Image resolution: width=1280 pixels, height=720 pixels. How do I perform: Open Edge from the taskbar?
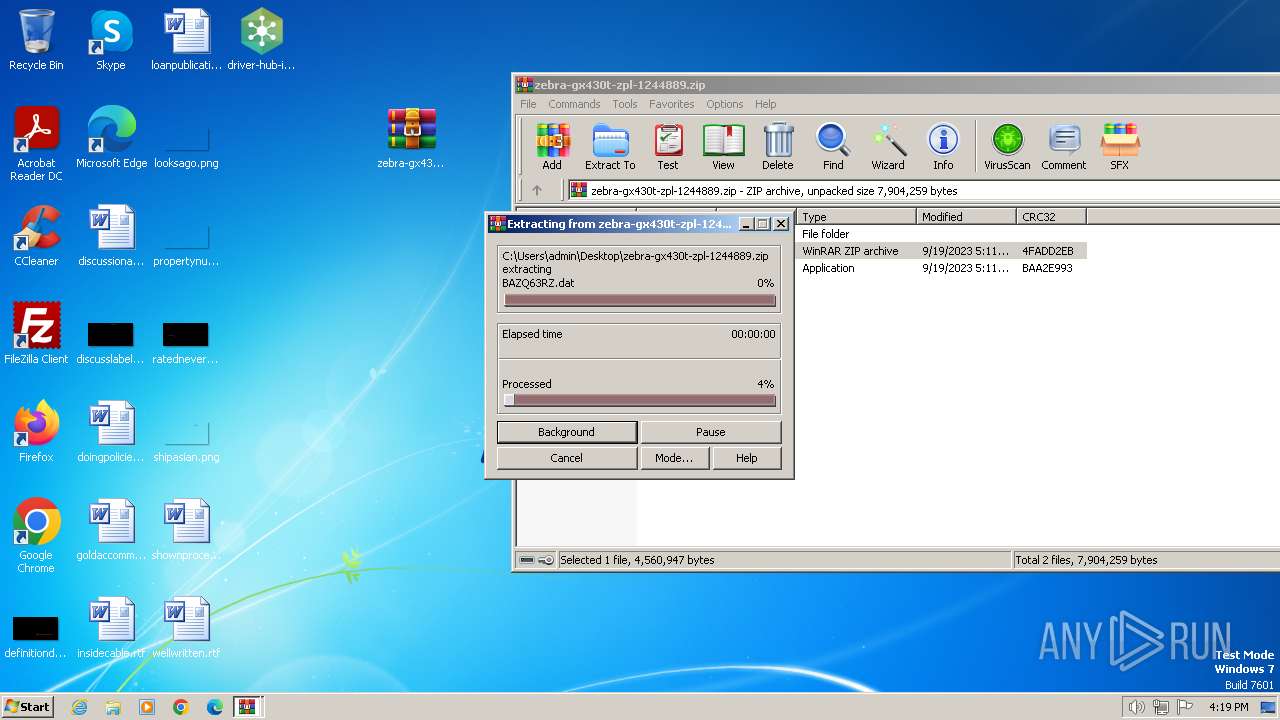(x=214, y=707)
